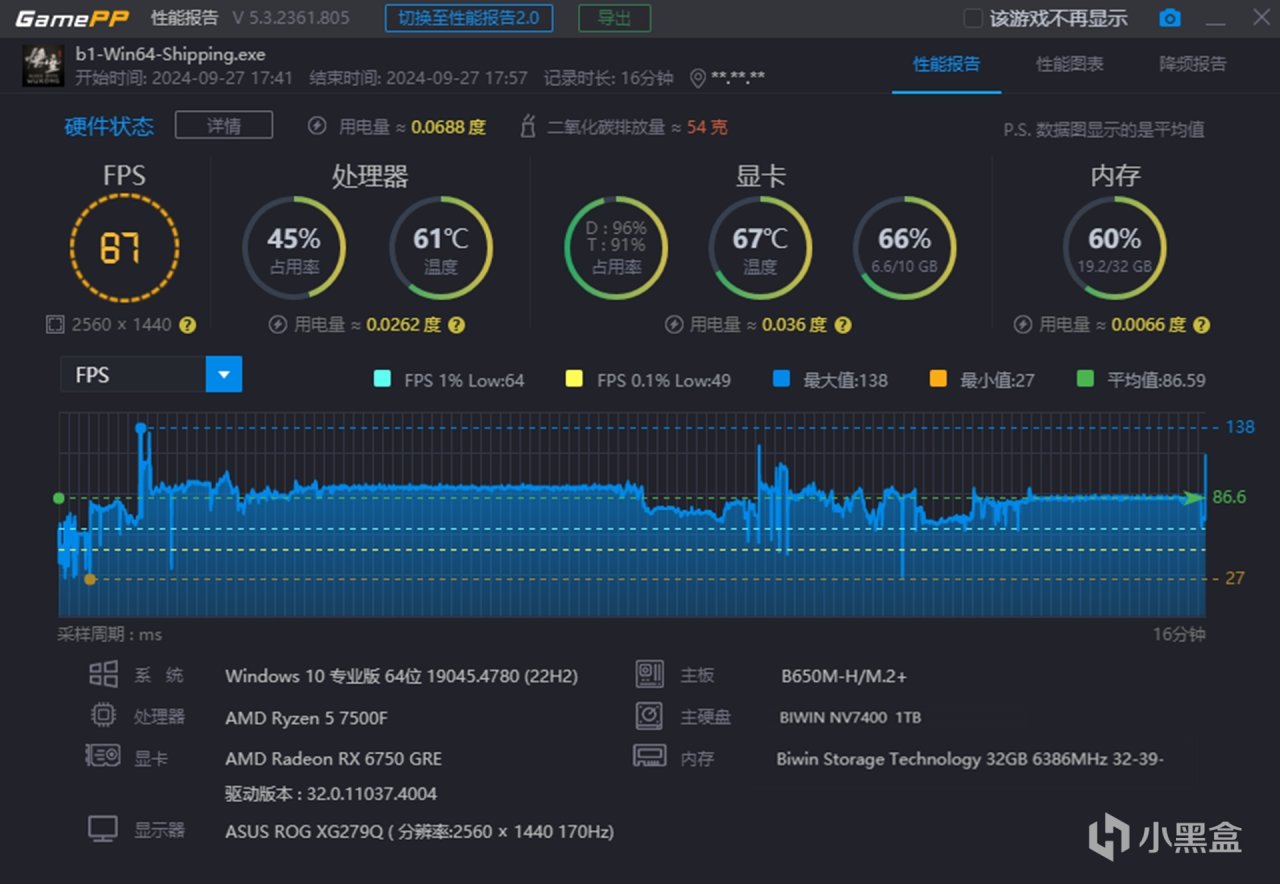Click the Biwin Storage Technology 32GB memory text

[x=970, y=759]
